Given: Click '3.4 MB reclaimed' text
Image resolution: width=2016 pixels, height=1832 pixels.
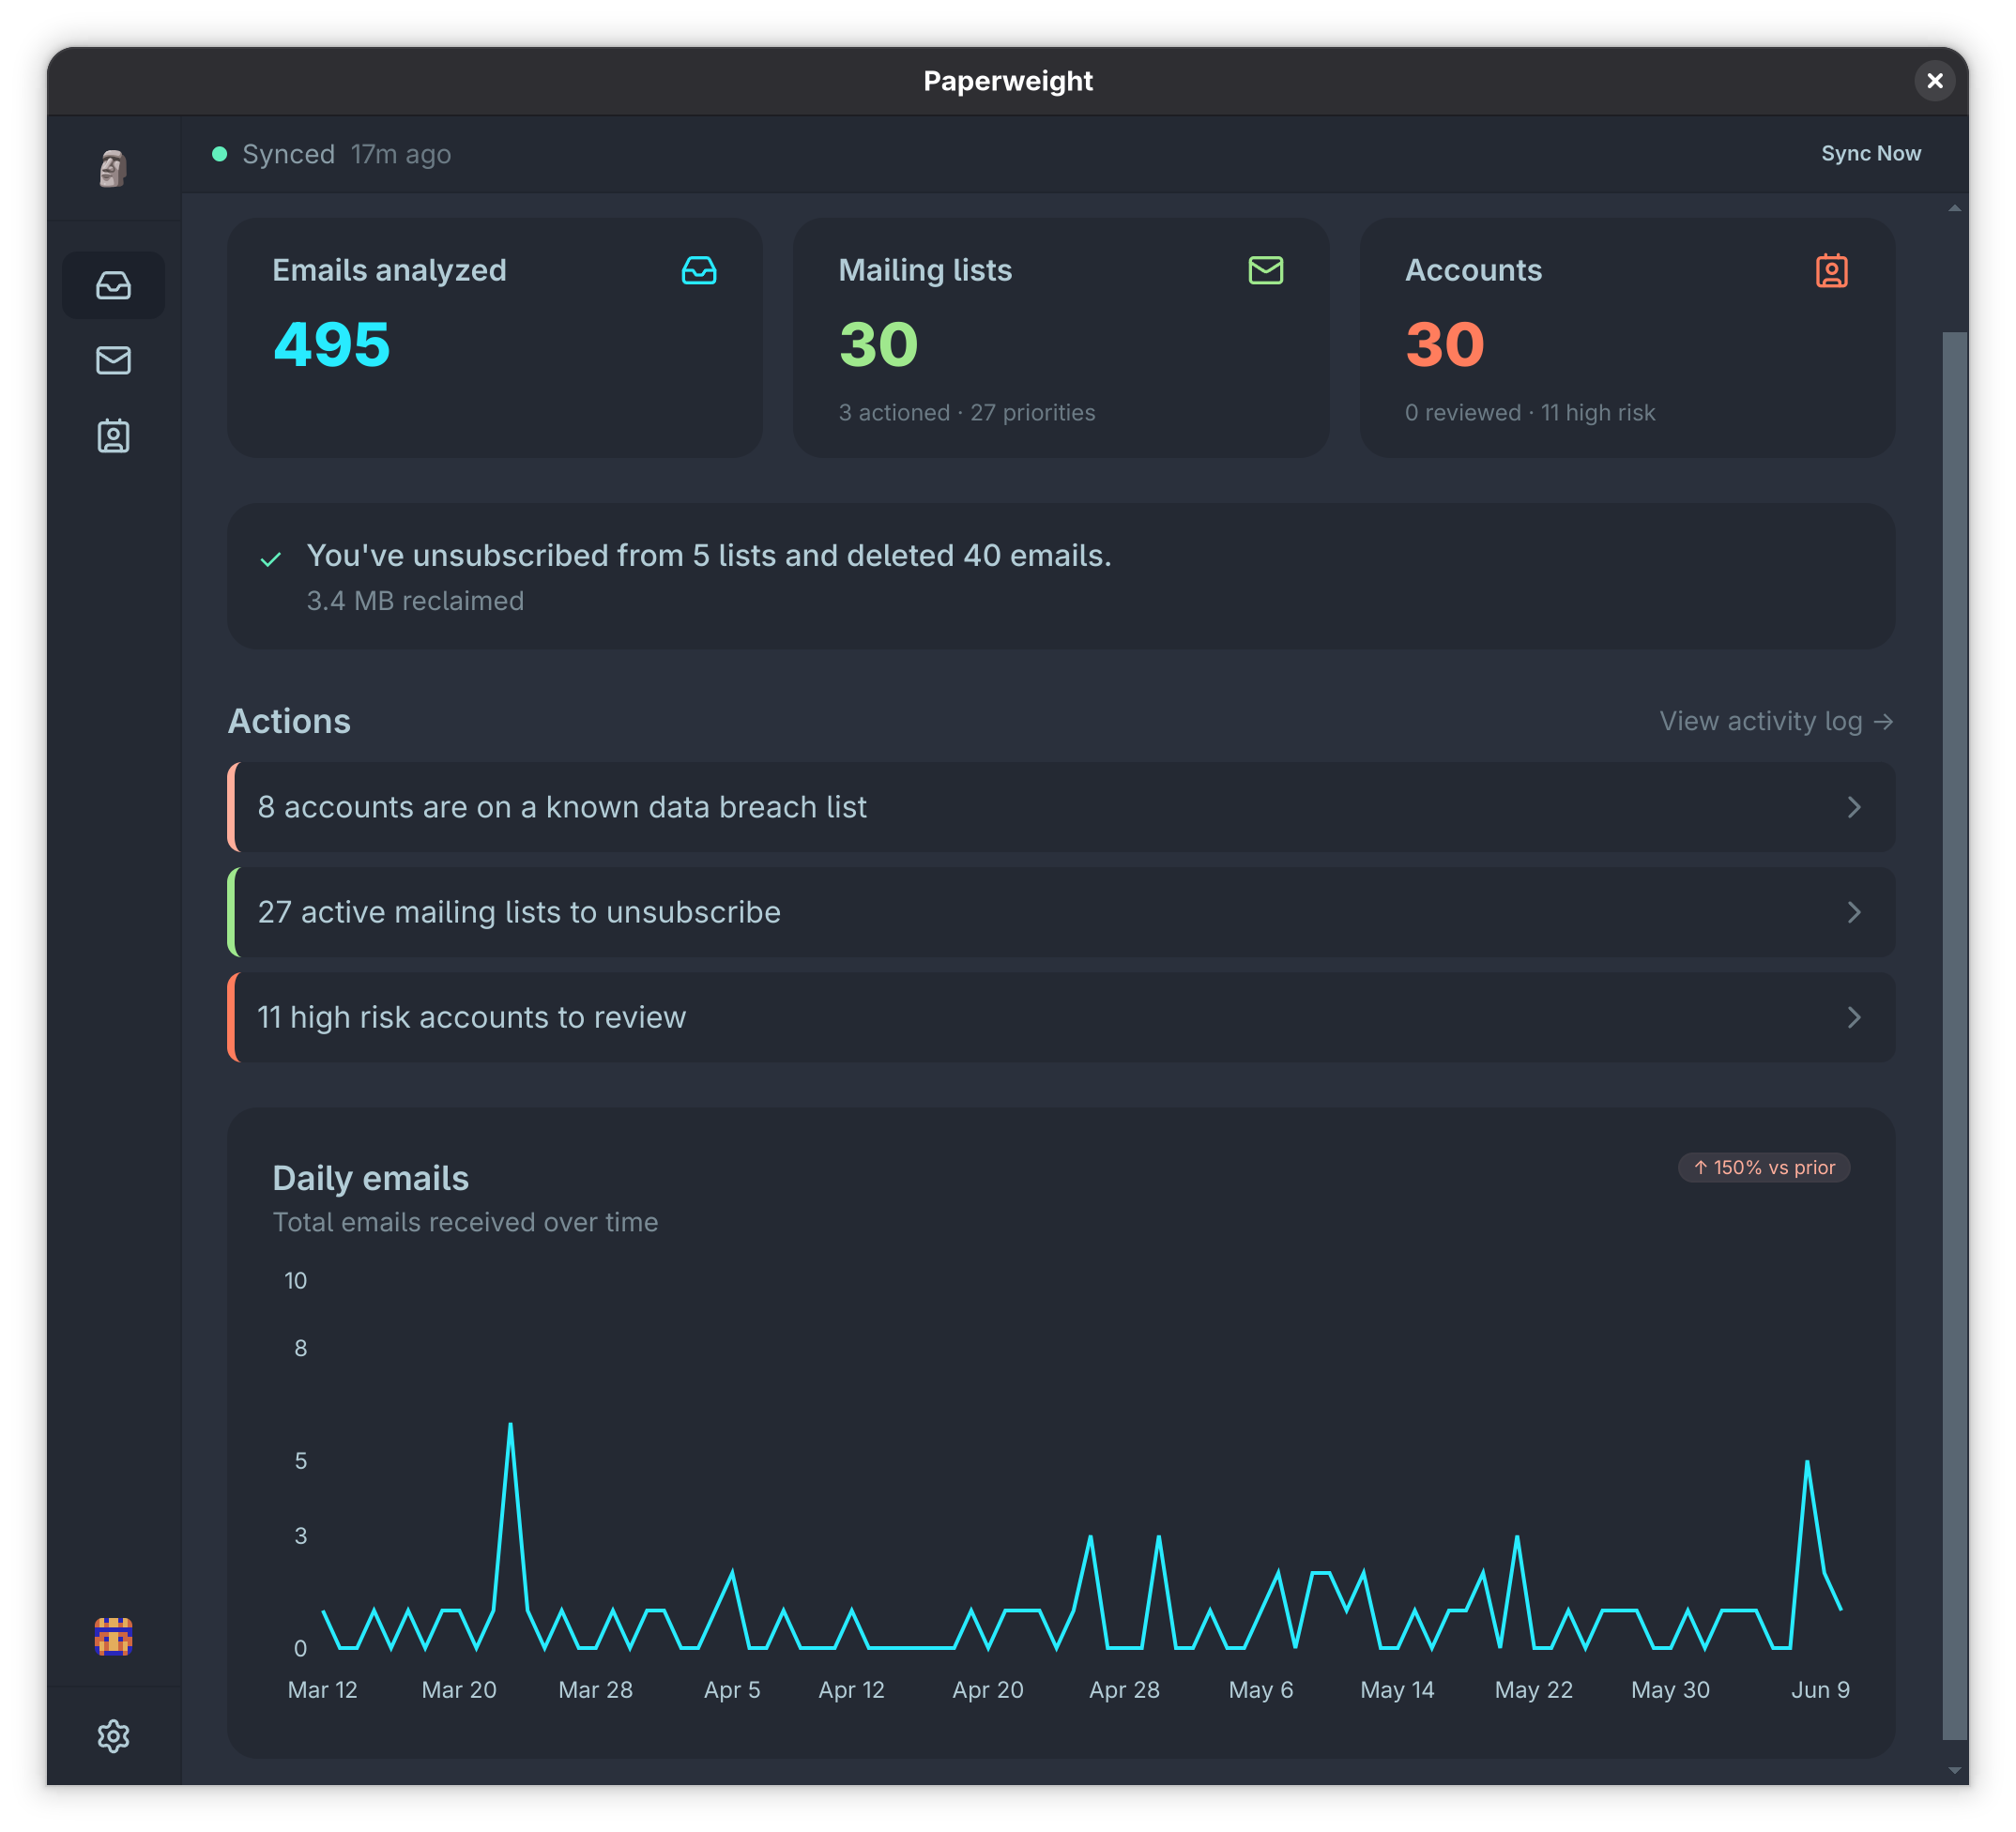Looking at the screenshot, I should coord(415,600).
